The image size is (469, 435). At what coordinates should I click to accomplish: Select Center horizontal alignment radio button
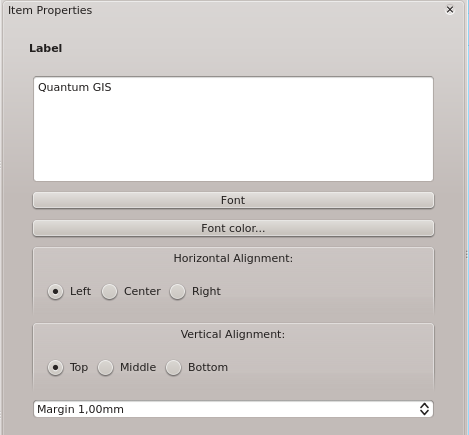click(109, 292)
